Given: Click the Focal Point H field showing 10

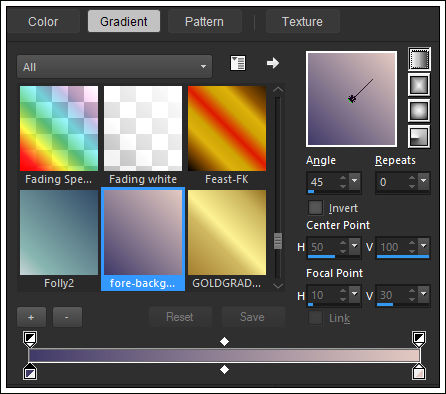Looking at the screenshot, I should pyautogui.click(x=323, y=295).
